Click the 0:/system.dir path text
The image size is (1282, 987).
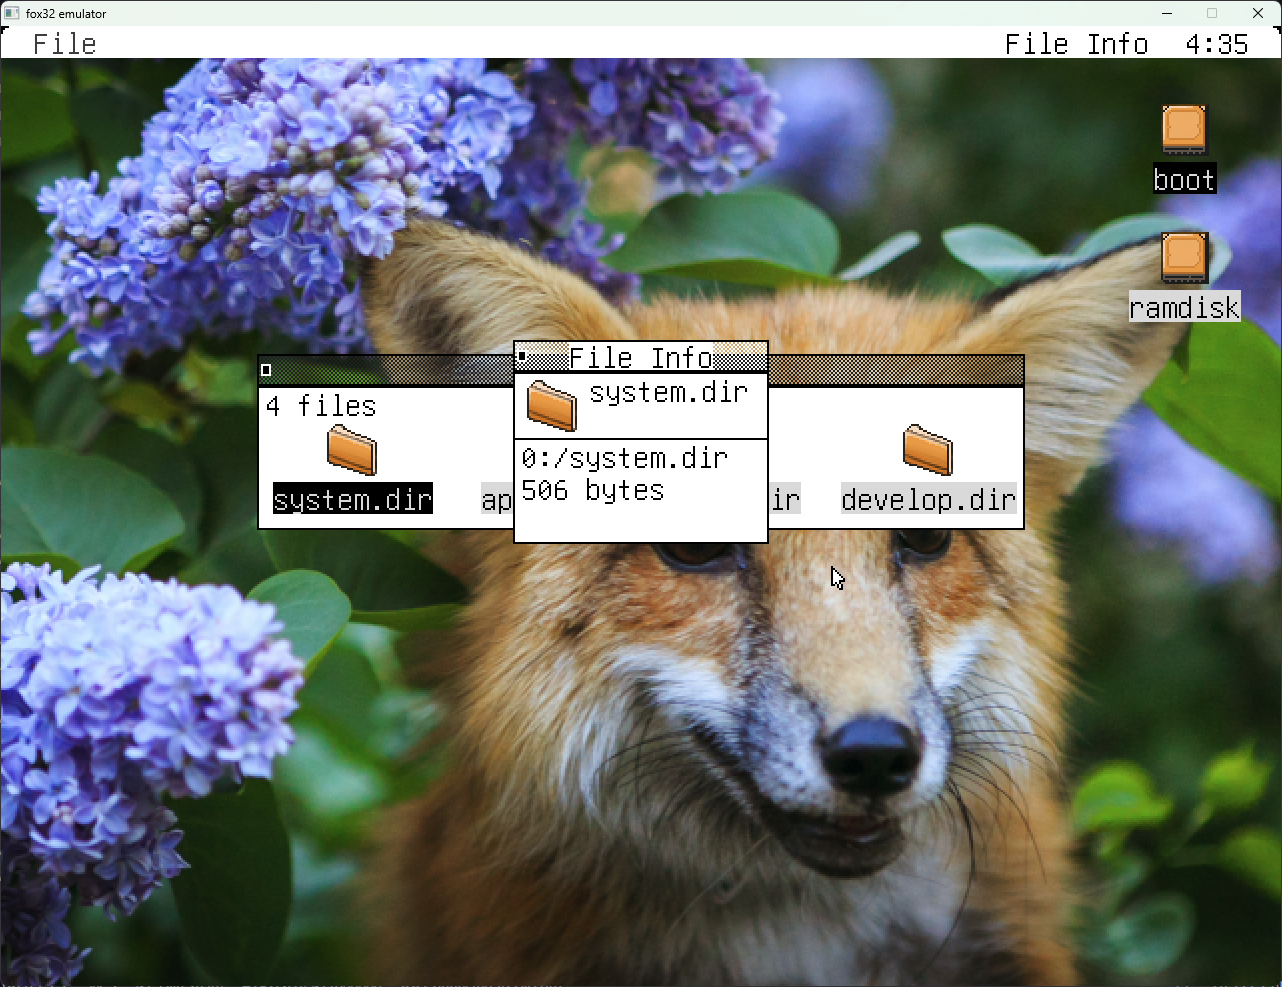[624, 458]
